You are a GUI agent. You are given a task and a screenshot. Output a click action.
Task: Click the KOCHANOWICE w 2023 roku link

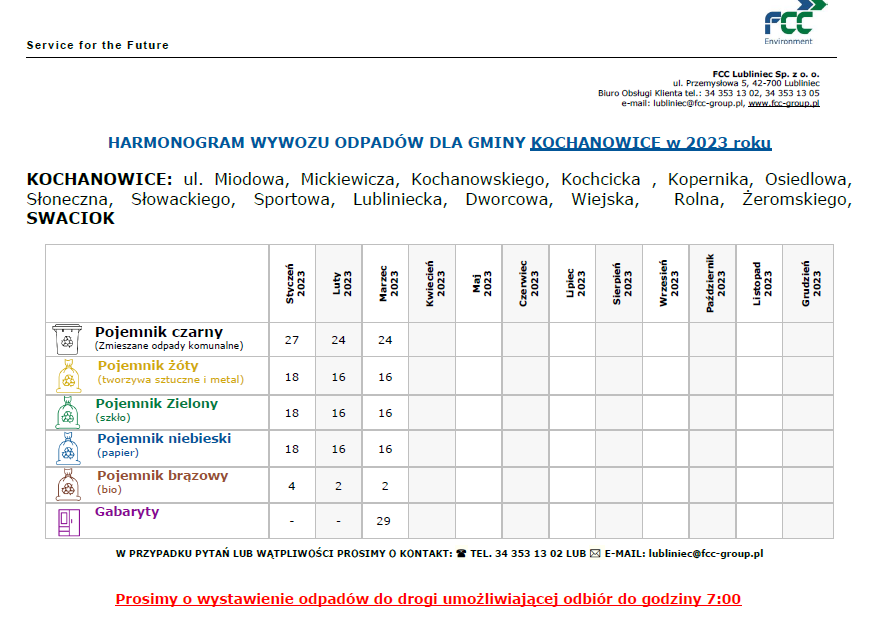[x=651, y=143]
